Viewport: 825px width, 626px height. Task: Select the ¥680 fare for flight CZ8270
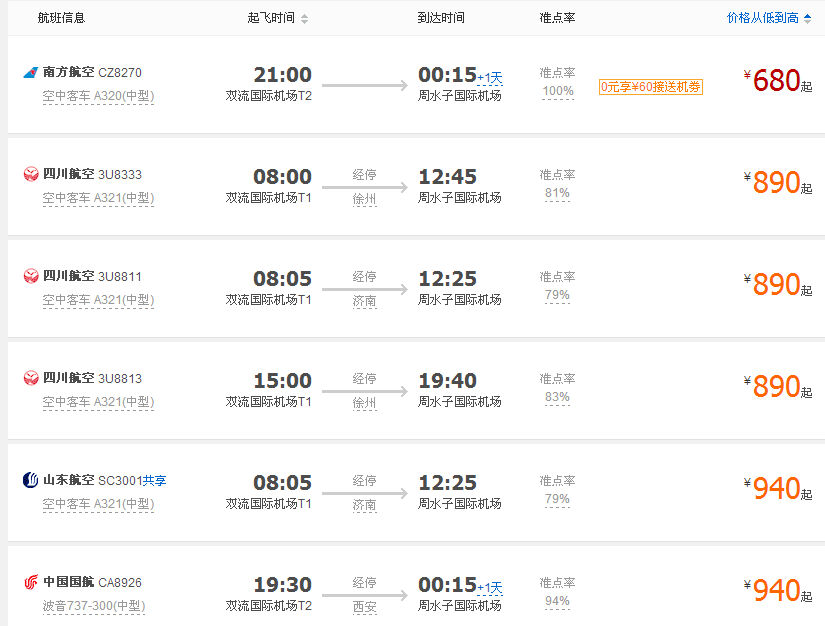(x=778, y=81)
